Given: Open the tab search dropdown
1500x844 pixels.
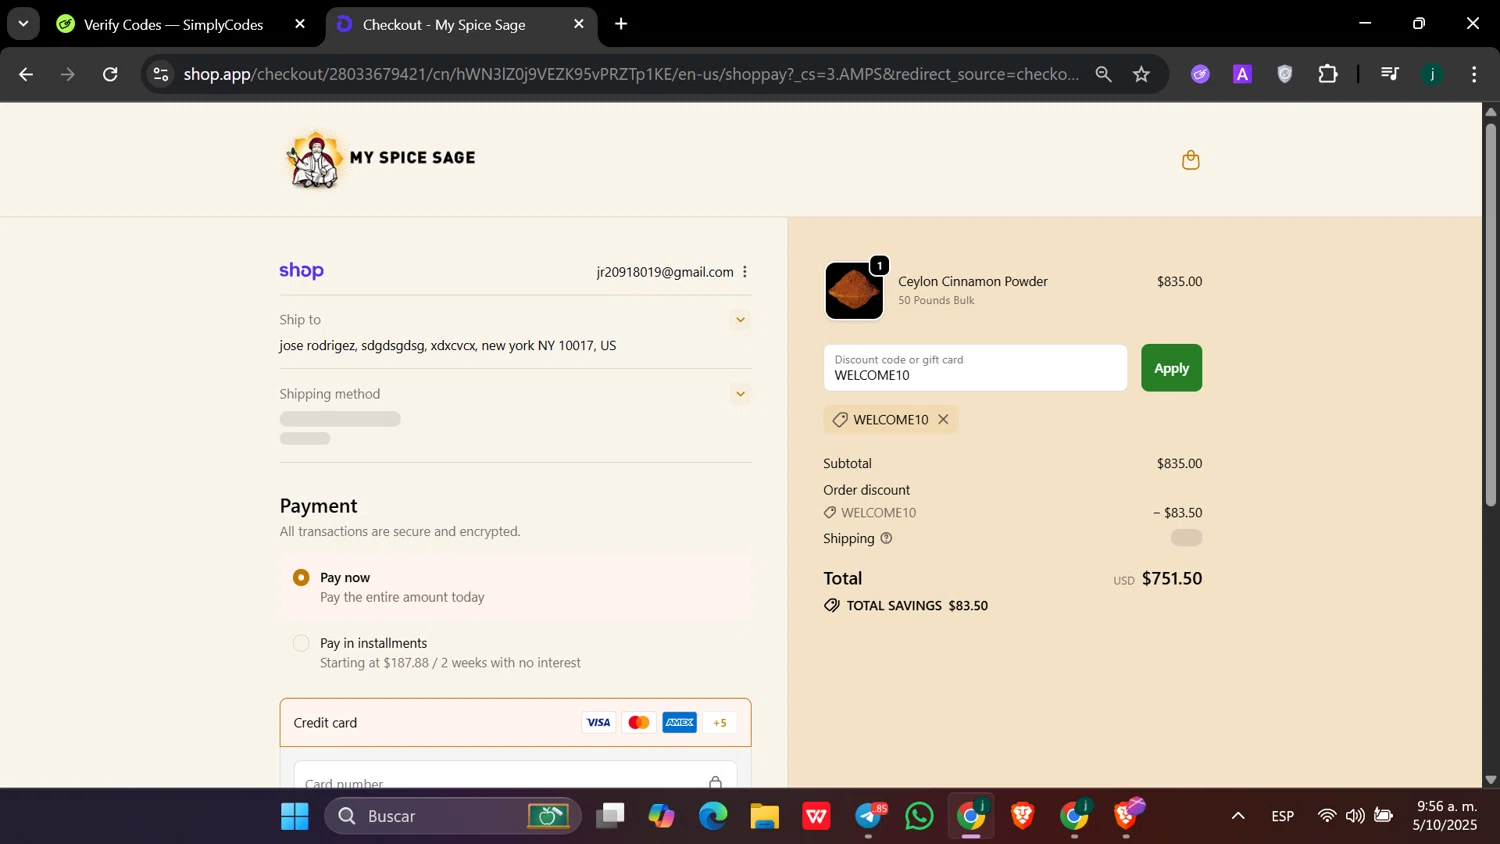Looking at the screenshot, I should (x=23, y=24).
